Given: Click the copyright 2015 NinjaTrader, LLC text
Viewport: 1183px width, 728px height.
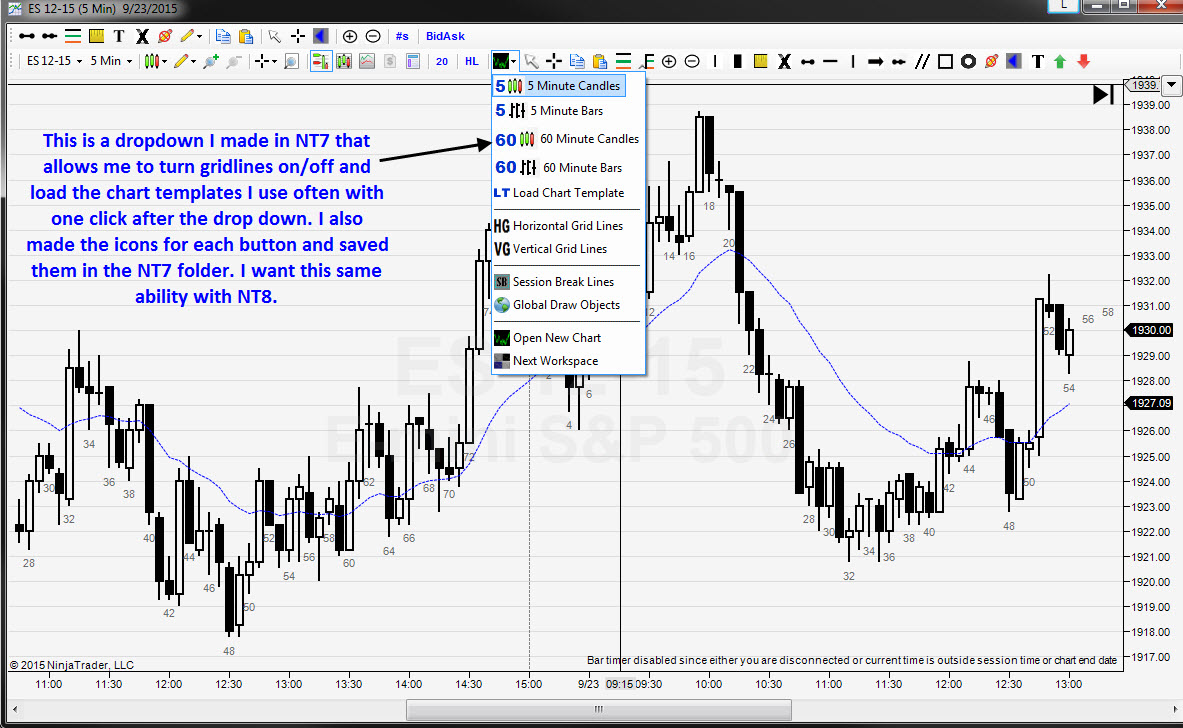Looking at the screenshot, I should click(x=72, y=665).
